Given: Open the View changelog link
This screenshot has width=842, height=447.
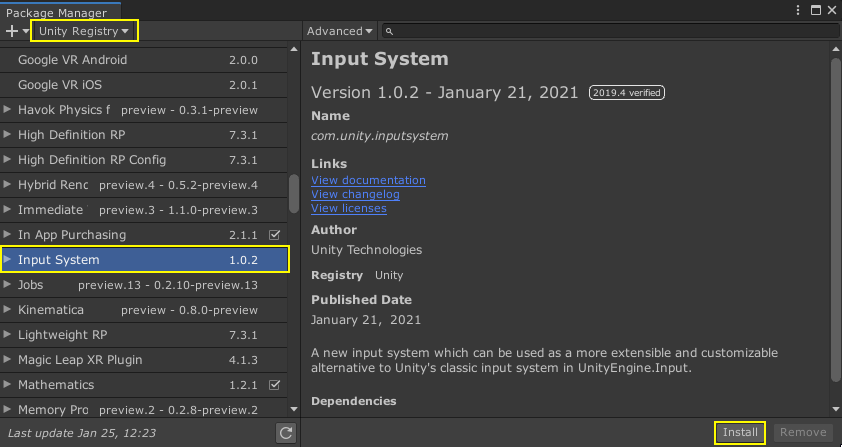Looking at the screenshot, I should (355, 194).
